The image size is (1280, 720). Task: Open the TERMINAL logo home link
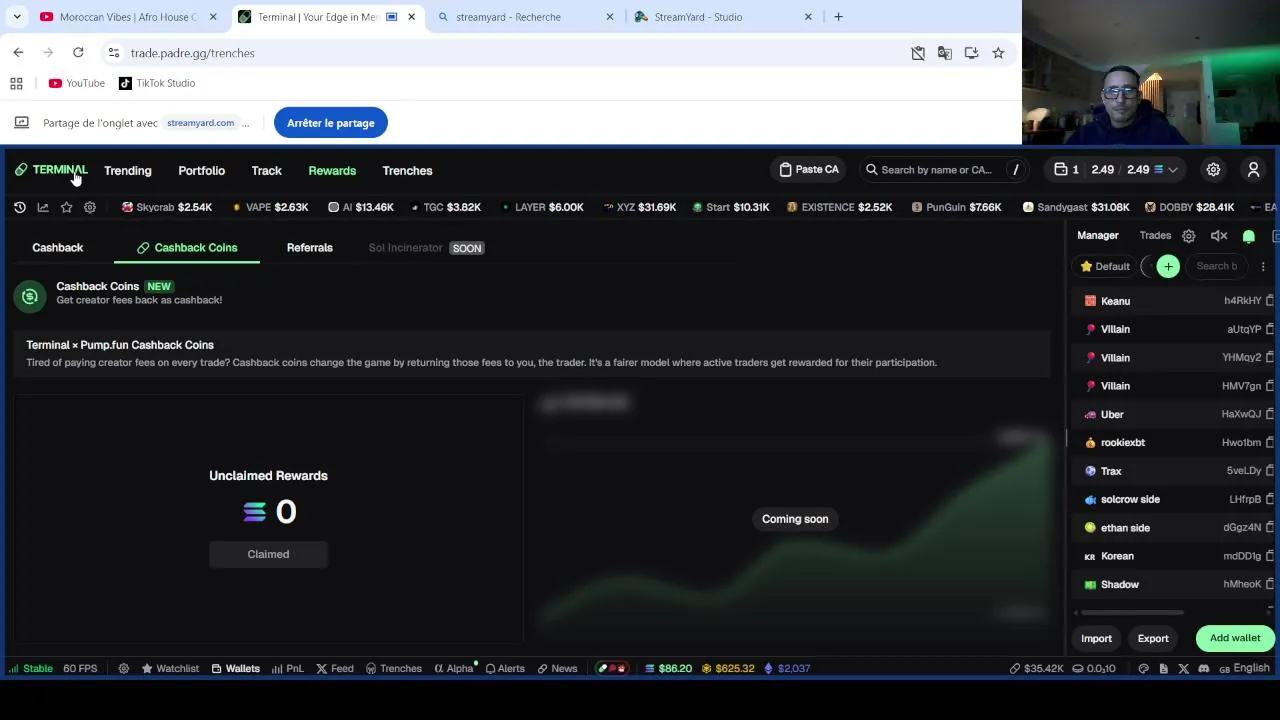click(x=51, y=170)
